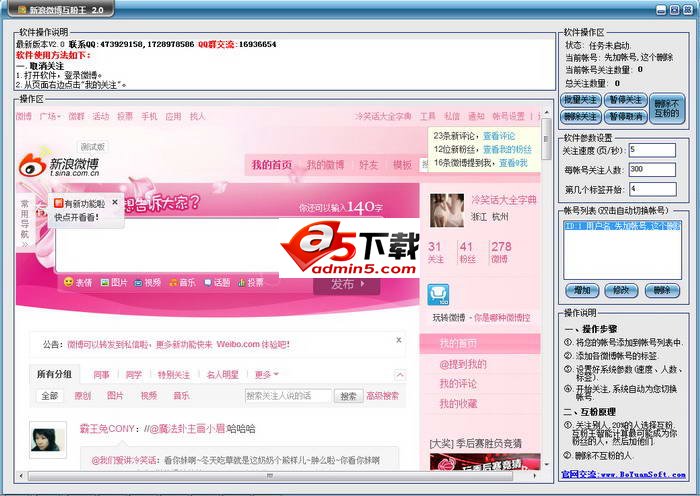The image size is (700, 496).
Task: Open the blue 玩转微博 sofa icon
Action: (x=438, y=295)
